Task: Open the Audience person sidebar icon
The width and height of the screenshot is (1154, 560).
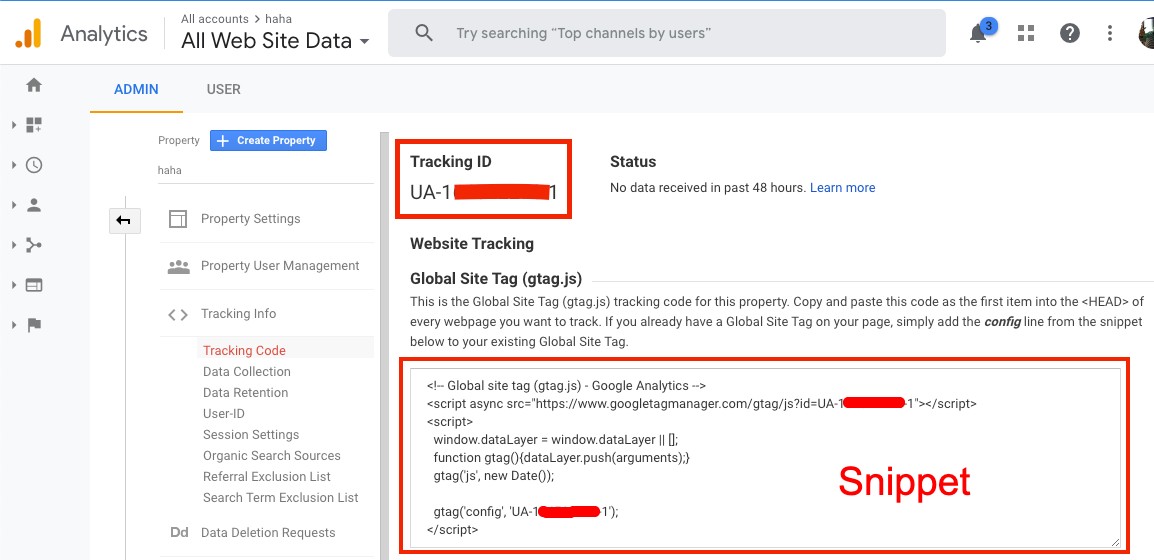Action: (x=34, y=205)
